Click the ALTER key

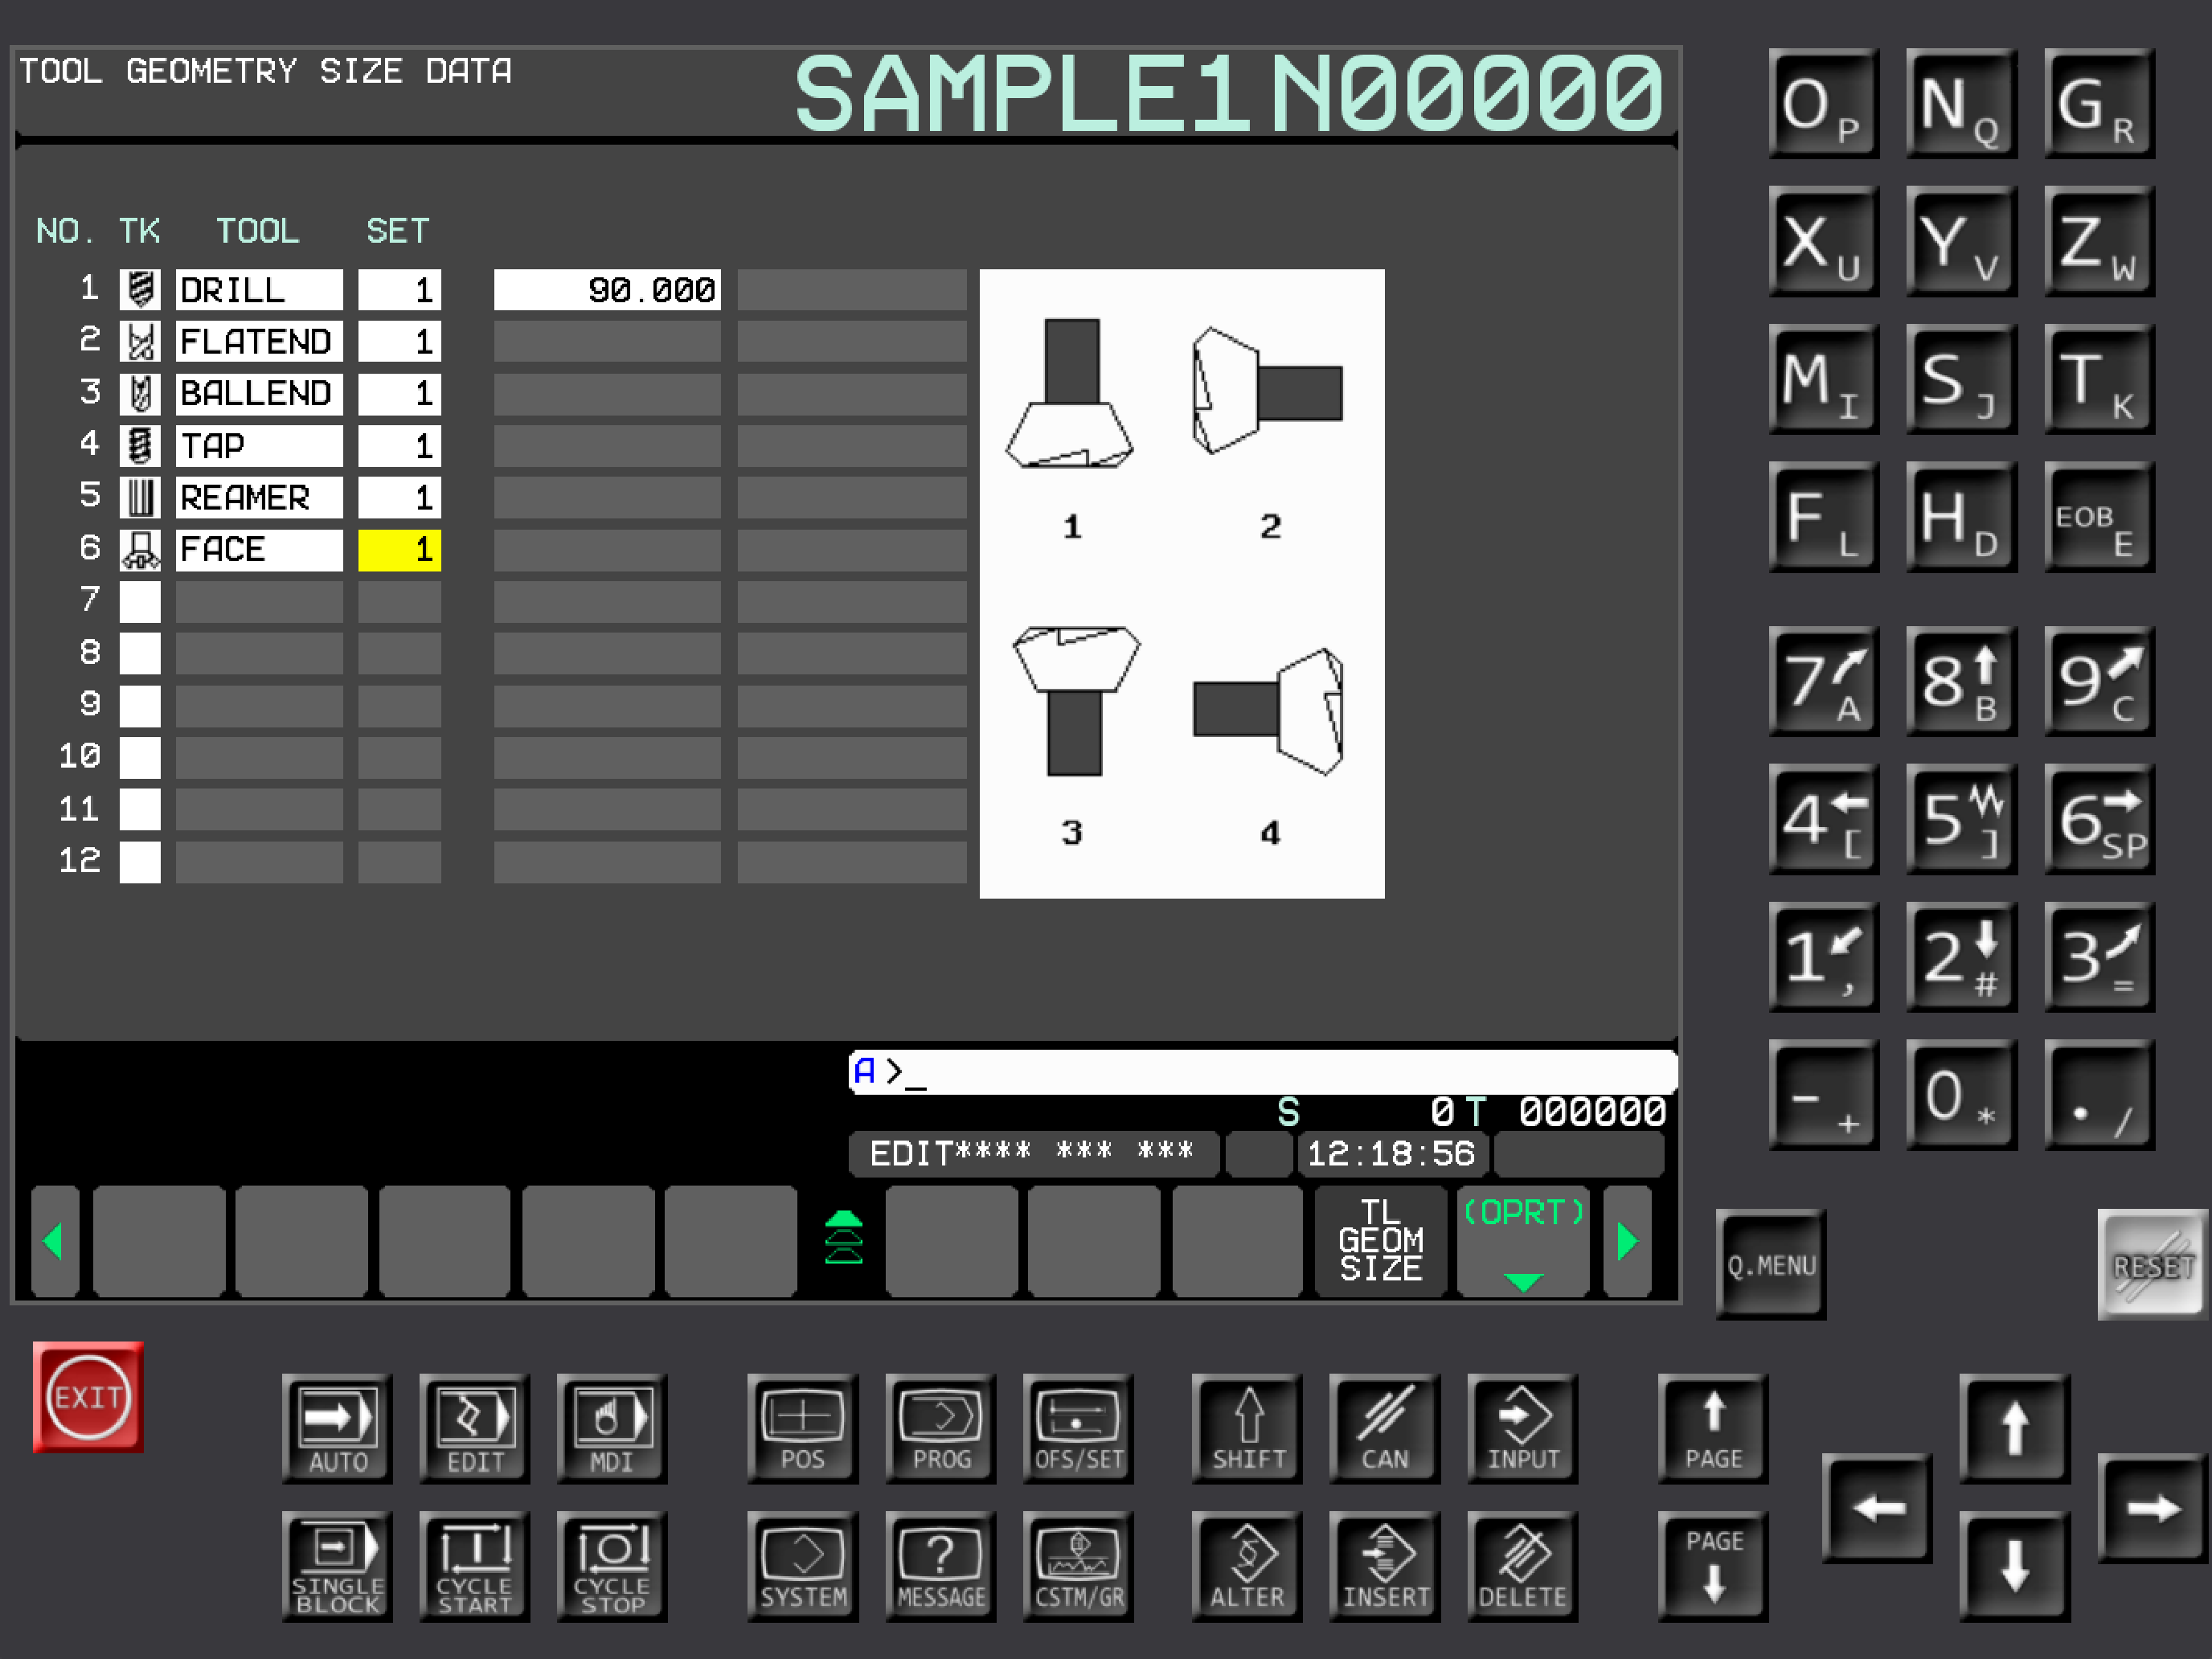1248,1566
